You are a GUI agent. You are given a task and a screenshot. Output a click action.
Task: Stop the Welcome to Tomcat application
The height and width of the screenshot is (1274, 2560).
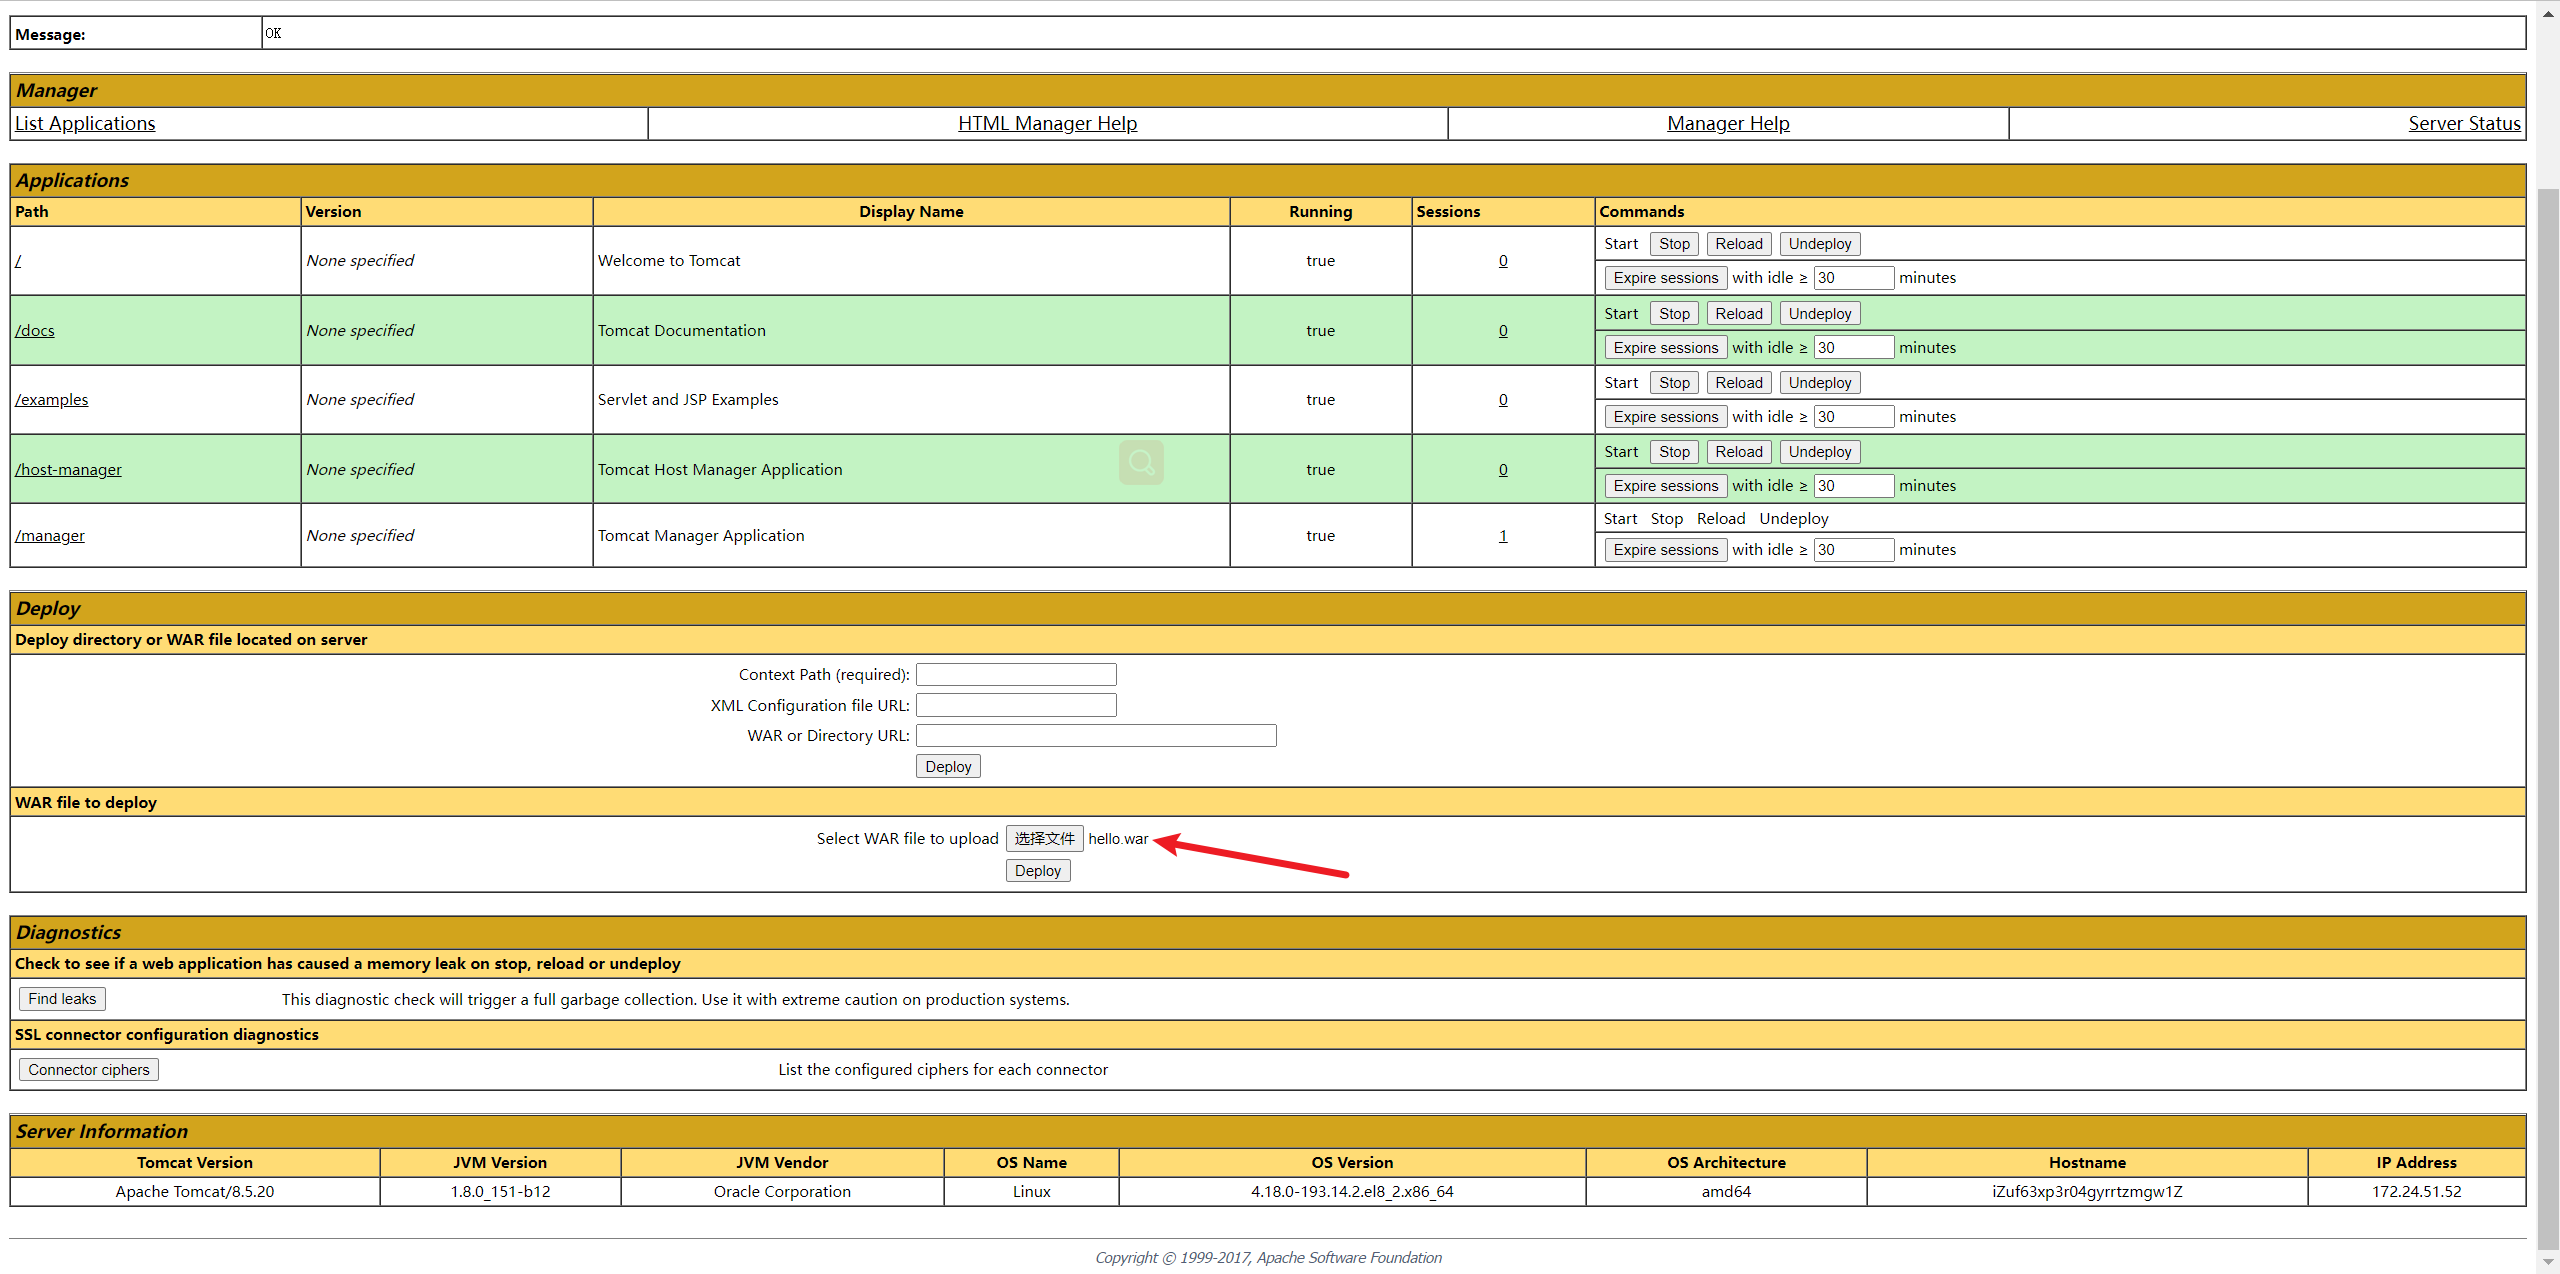pyautogui.click(x=1674, y=244)
